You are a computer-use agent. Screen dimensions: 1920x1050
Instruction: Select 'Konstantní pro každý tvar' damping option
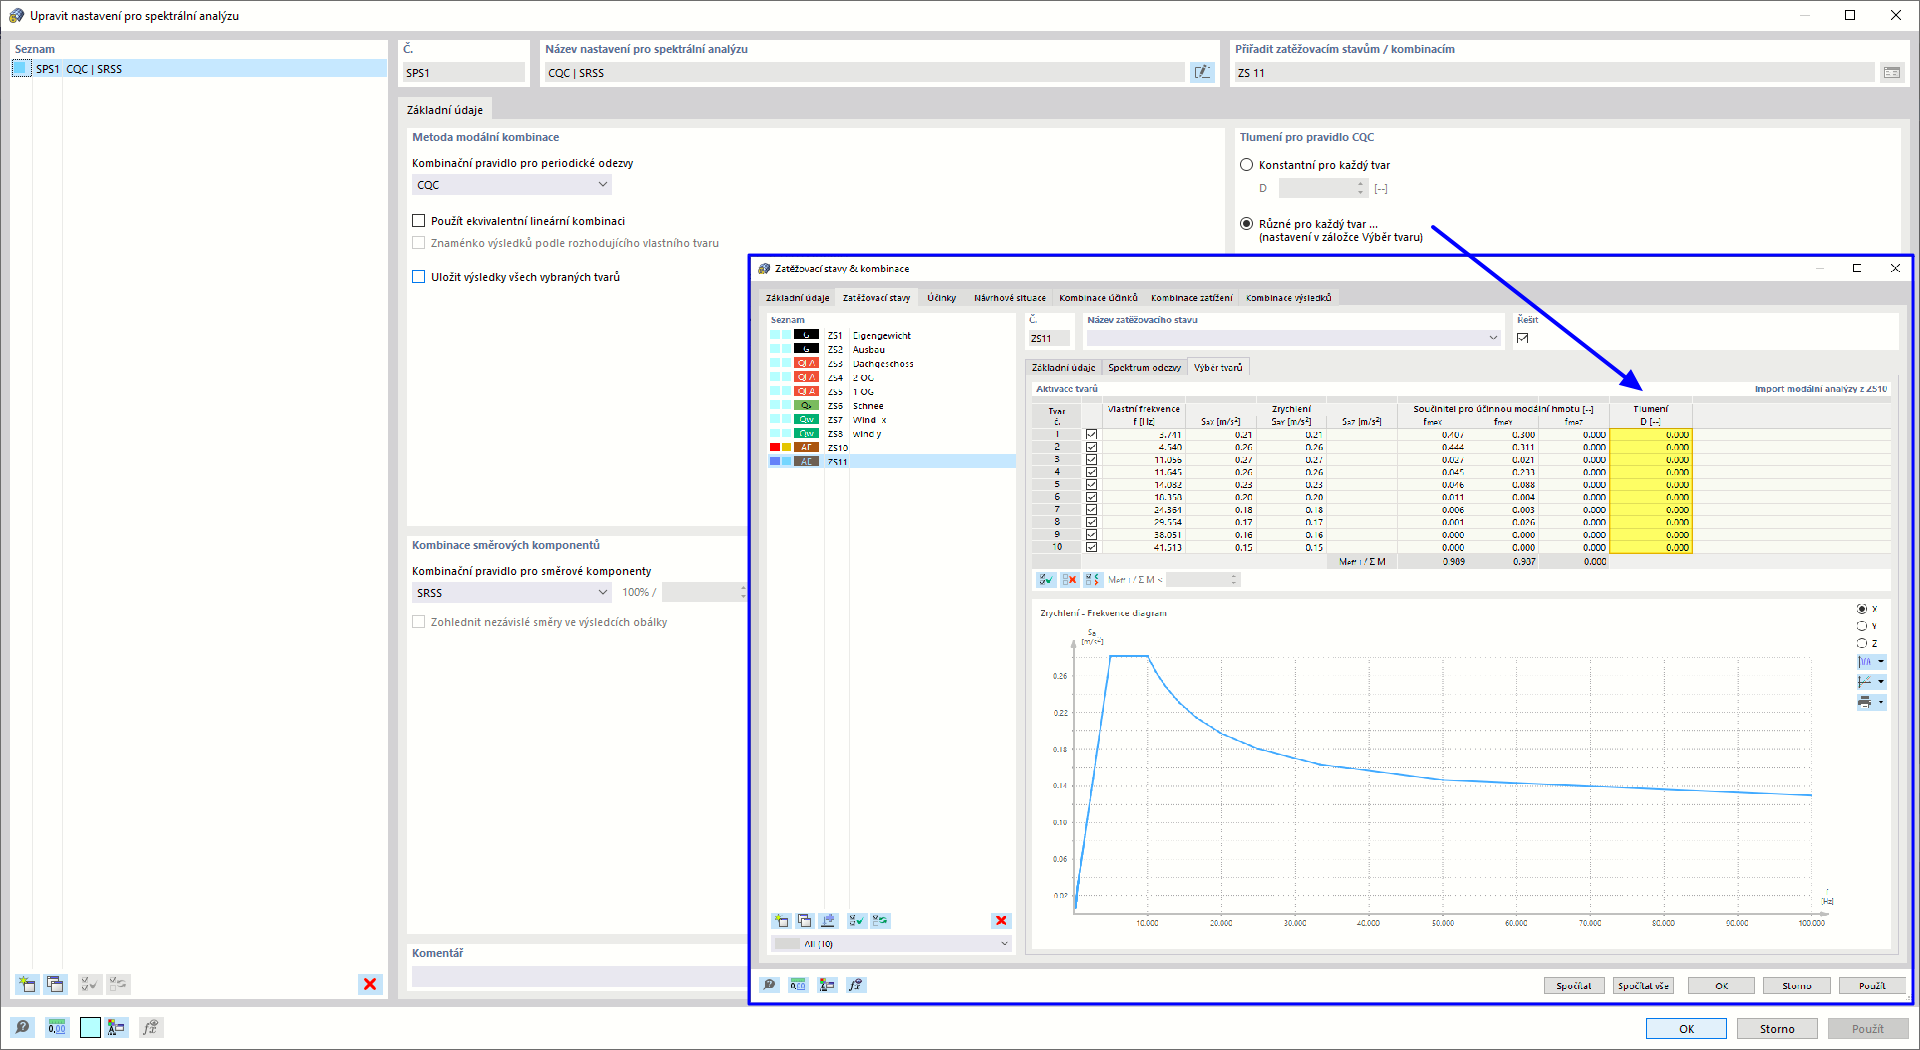pos(1247,165)
